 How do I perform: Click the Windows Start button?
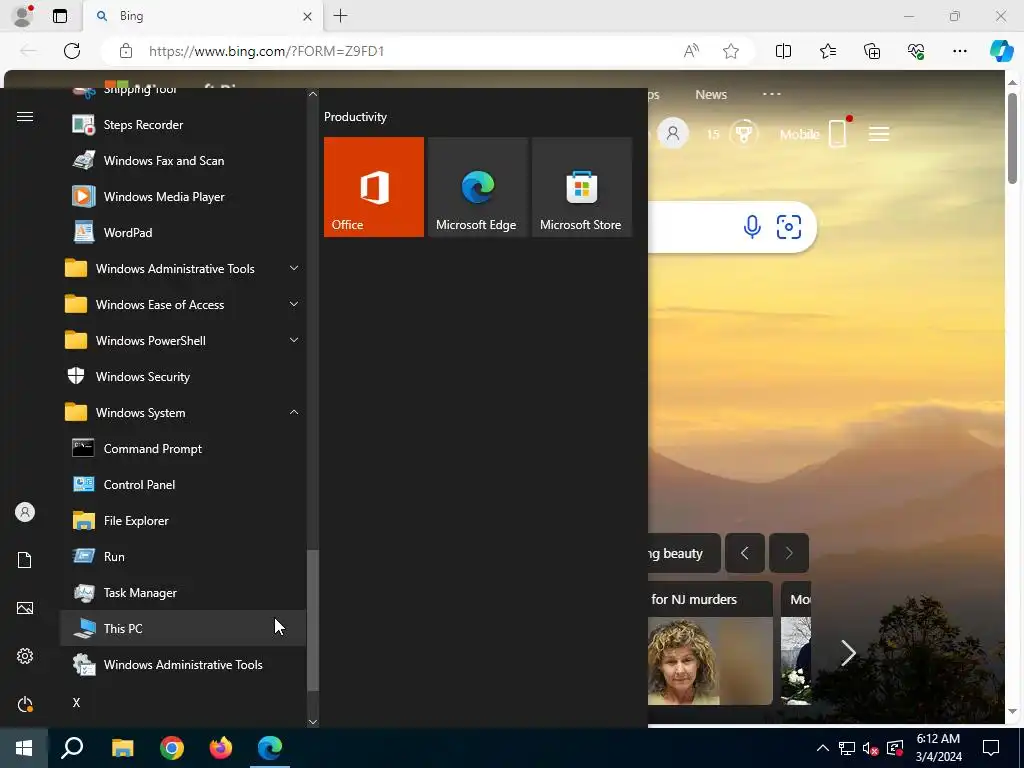click(x=24, y=748)
